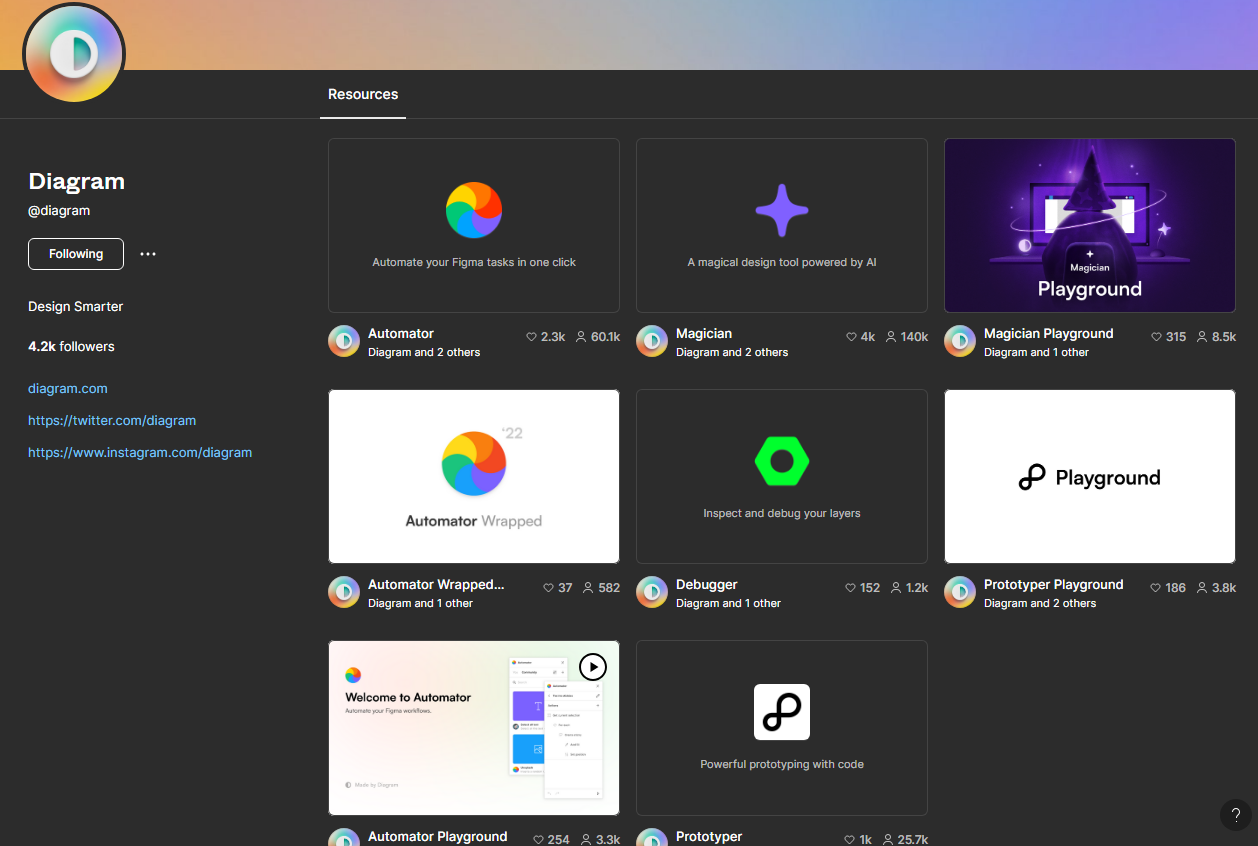1258x846 pixels.
Task: Click 'Diagram and 1 other' under Automator Wrapped
Action: click(420, 603)
